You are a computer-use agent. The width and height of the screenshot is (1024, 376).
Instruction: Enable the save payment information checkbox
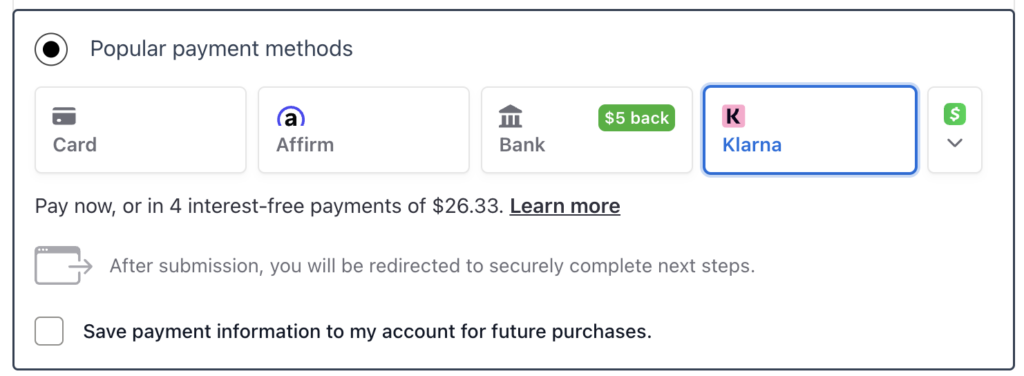(49, 331)
